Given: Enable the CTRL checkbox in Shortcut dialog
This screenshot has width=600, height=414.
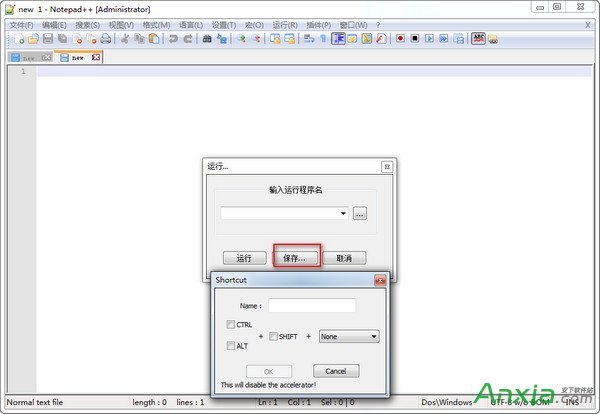Looking at the screenshot, I should click(x=230, y=324).
